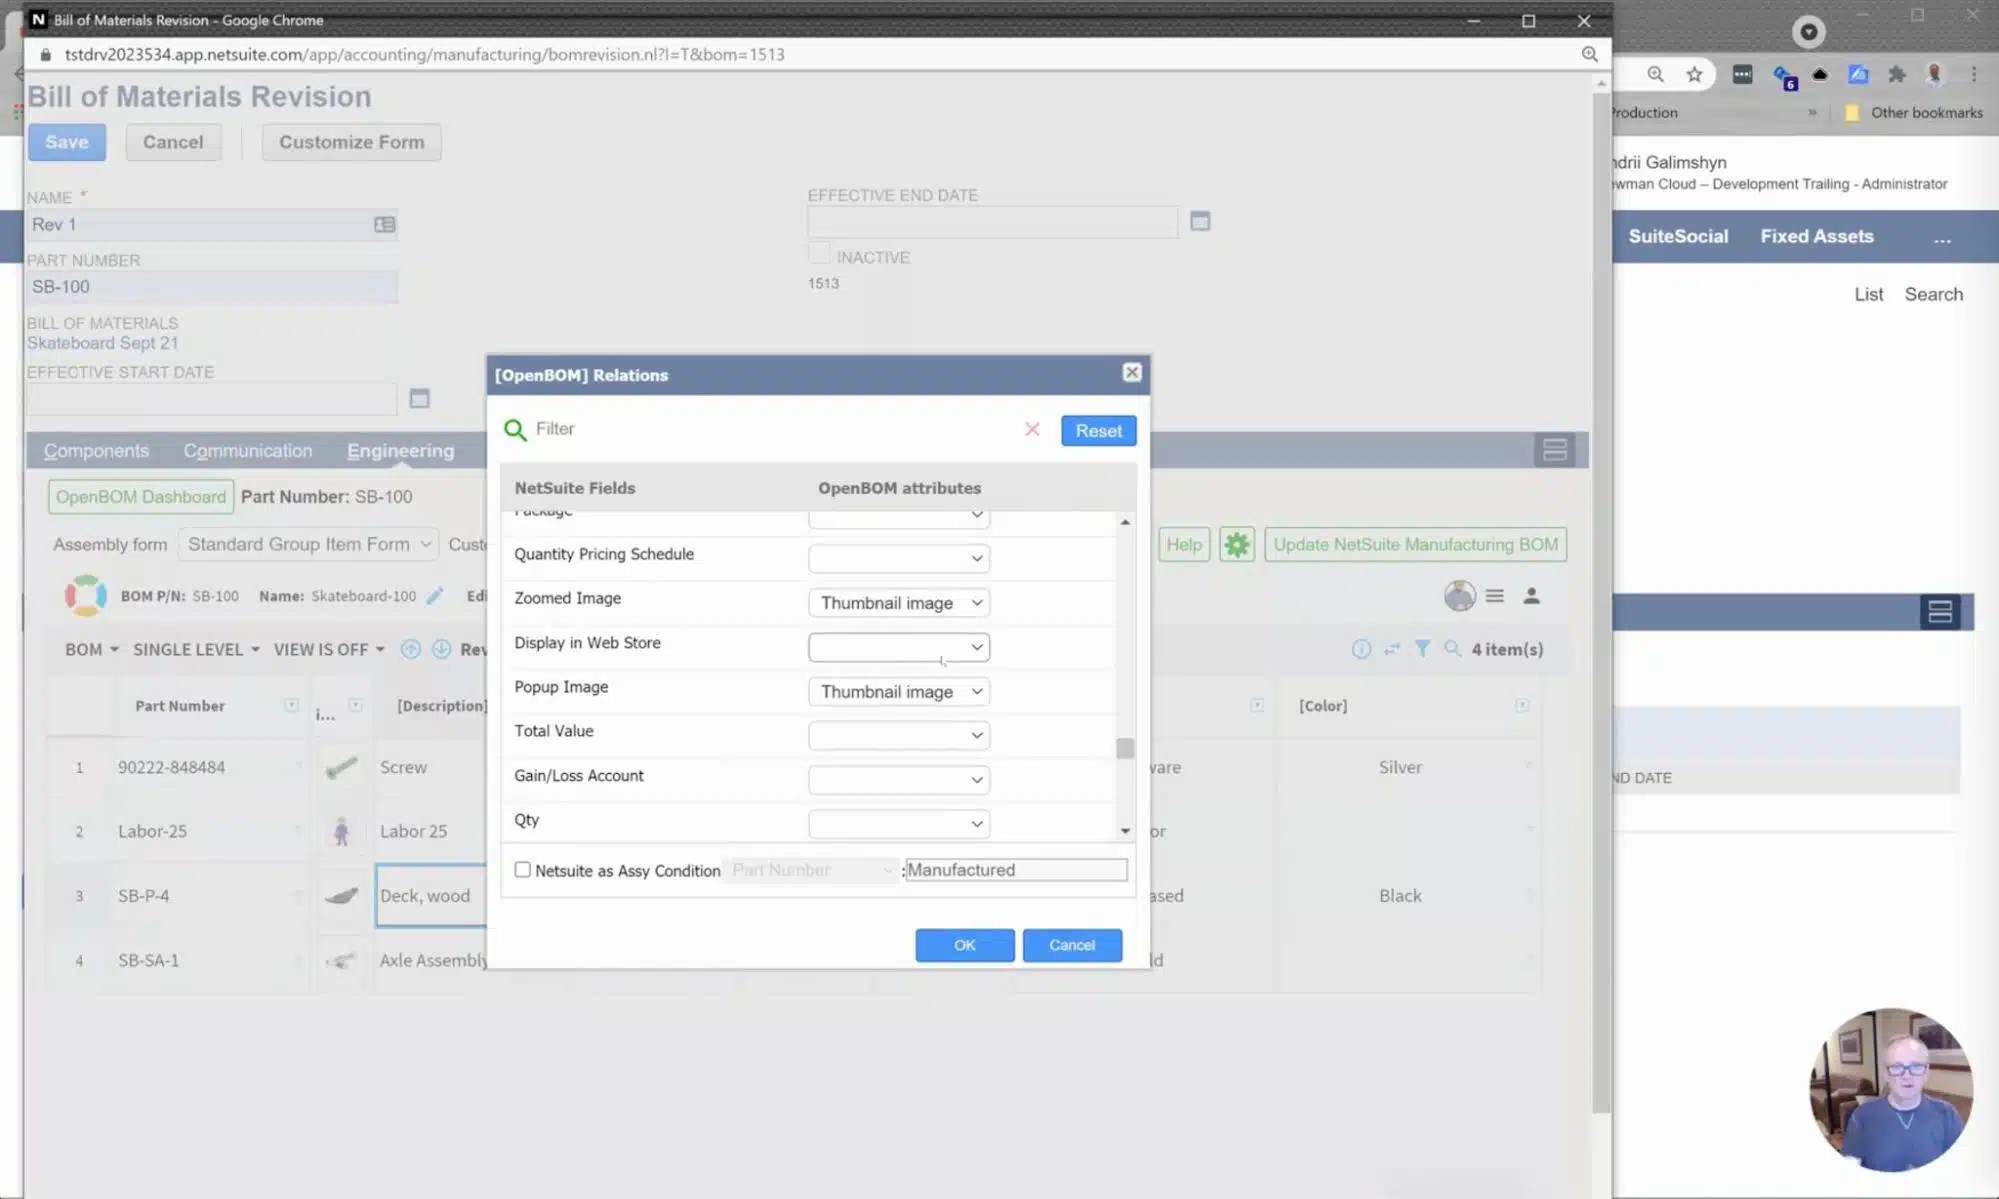The image size is (1999, 1199).
Task: Click the info icon in the BOM toolbar
Action: tap(1361, 649)
